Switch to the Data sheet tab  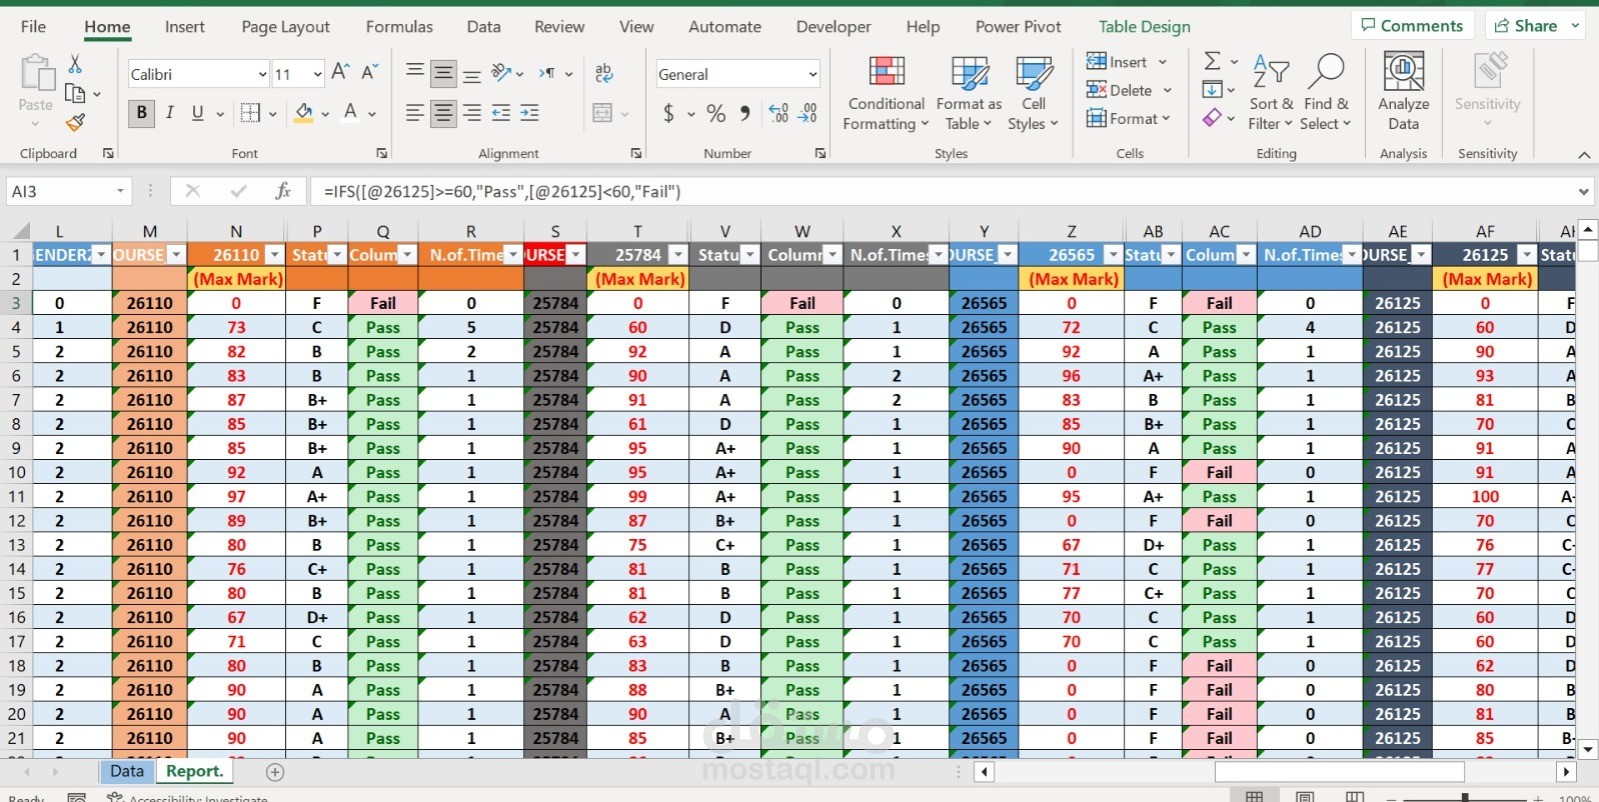127,771
